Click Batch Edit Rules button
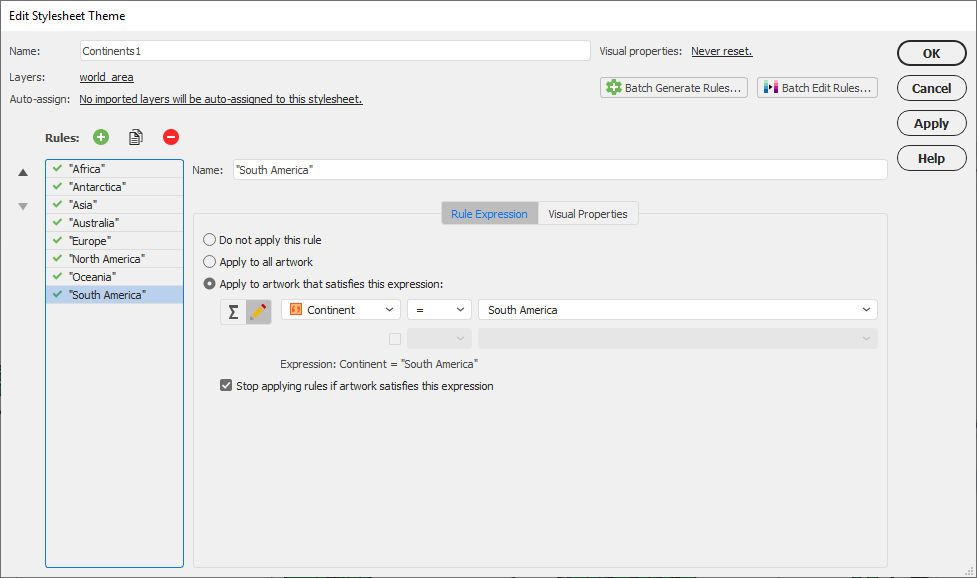 tap(817, 88)
